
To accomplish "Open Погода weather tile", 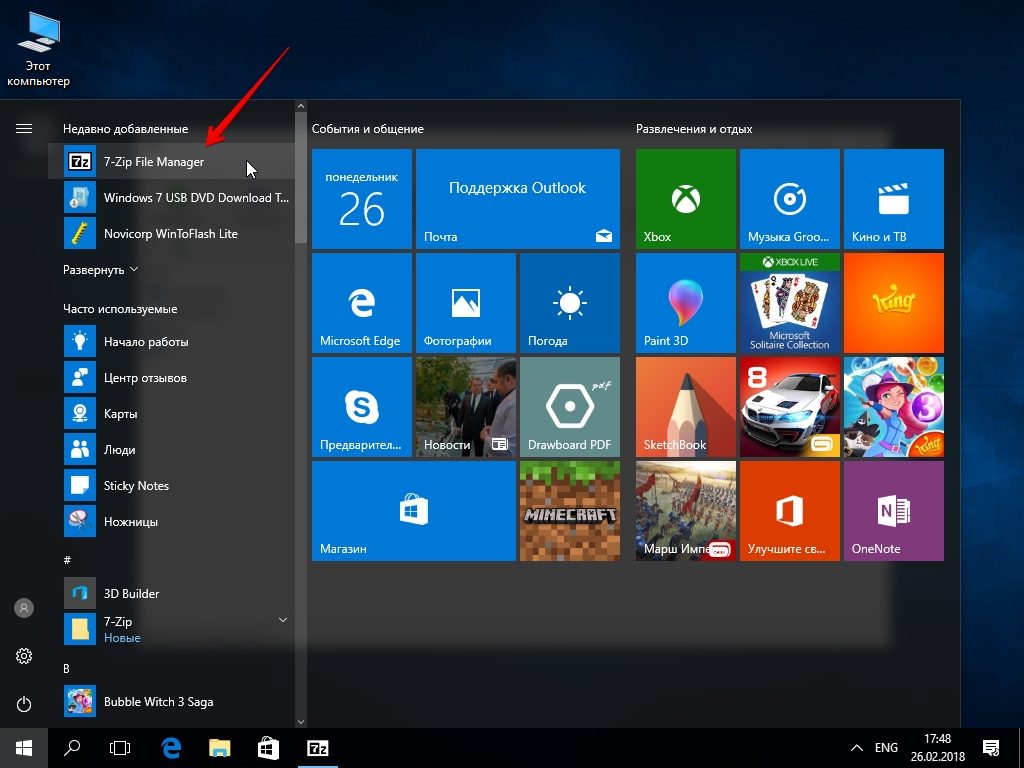I will 569,303.
